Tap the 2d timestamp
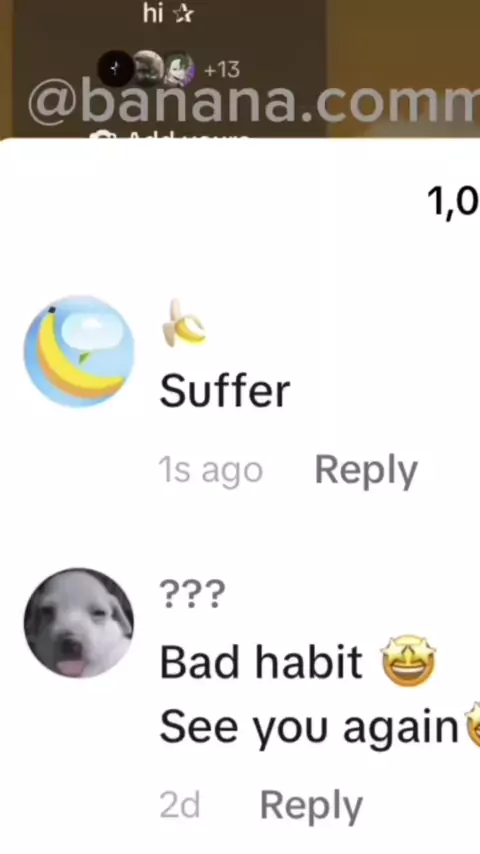The image size is (480, 854). [x=180, y=805]
